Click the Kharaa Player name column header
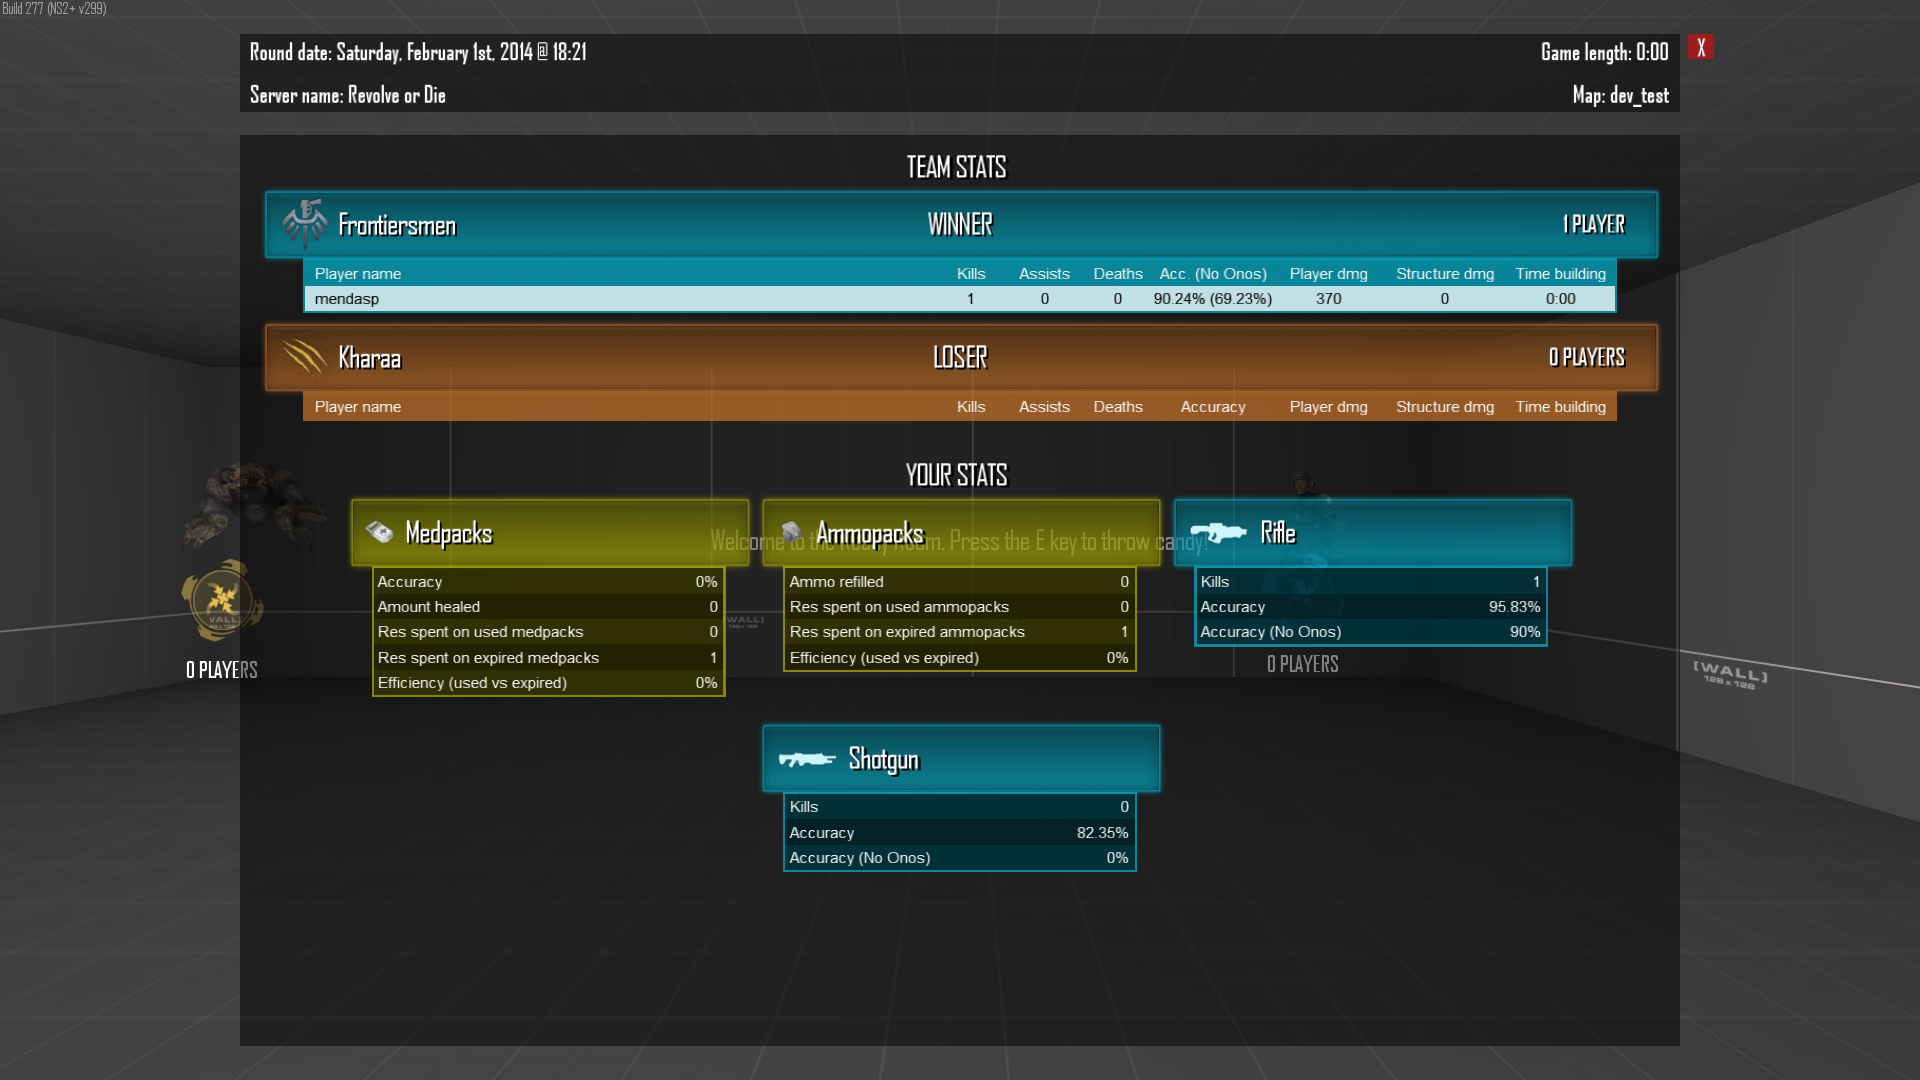The image size is (1920, 1080). (x=358, y=407)
